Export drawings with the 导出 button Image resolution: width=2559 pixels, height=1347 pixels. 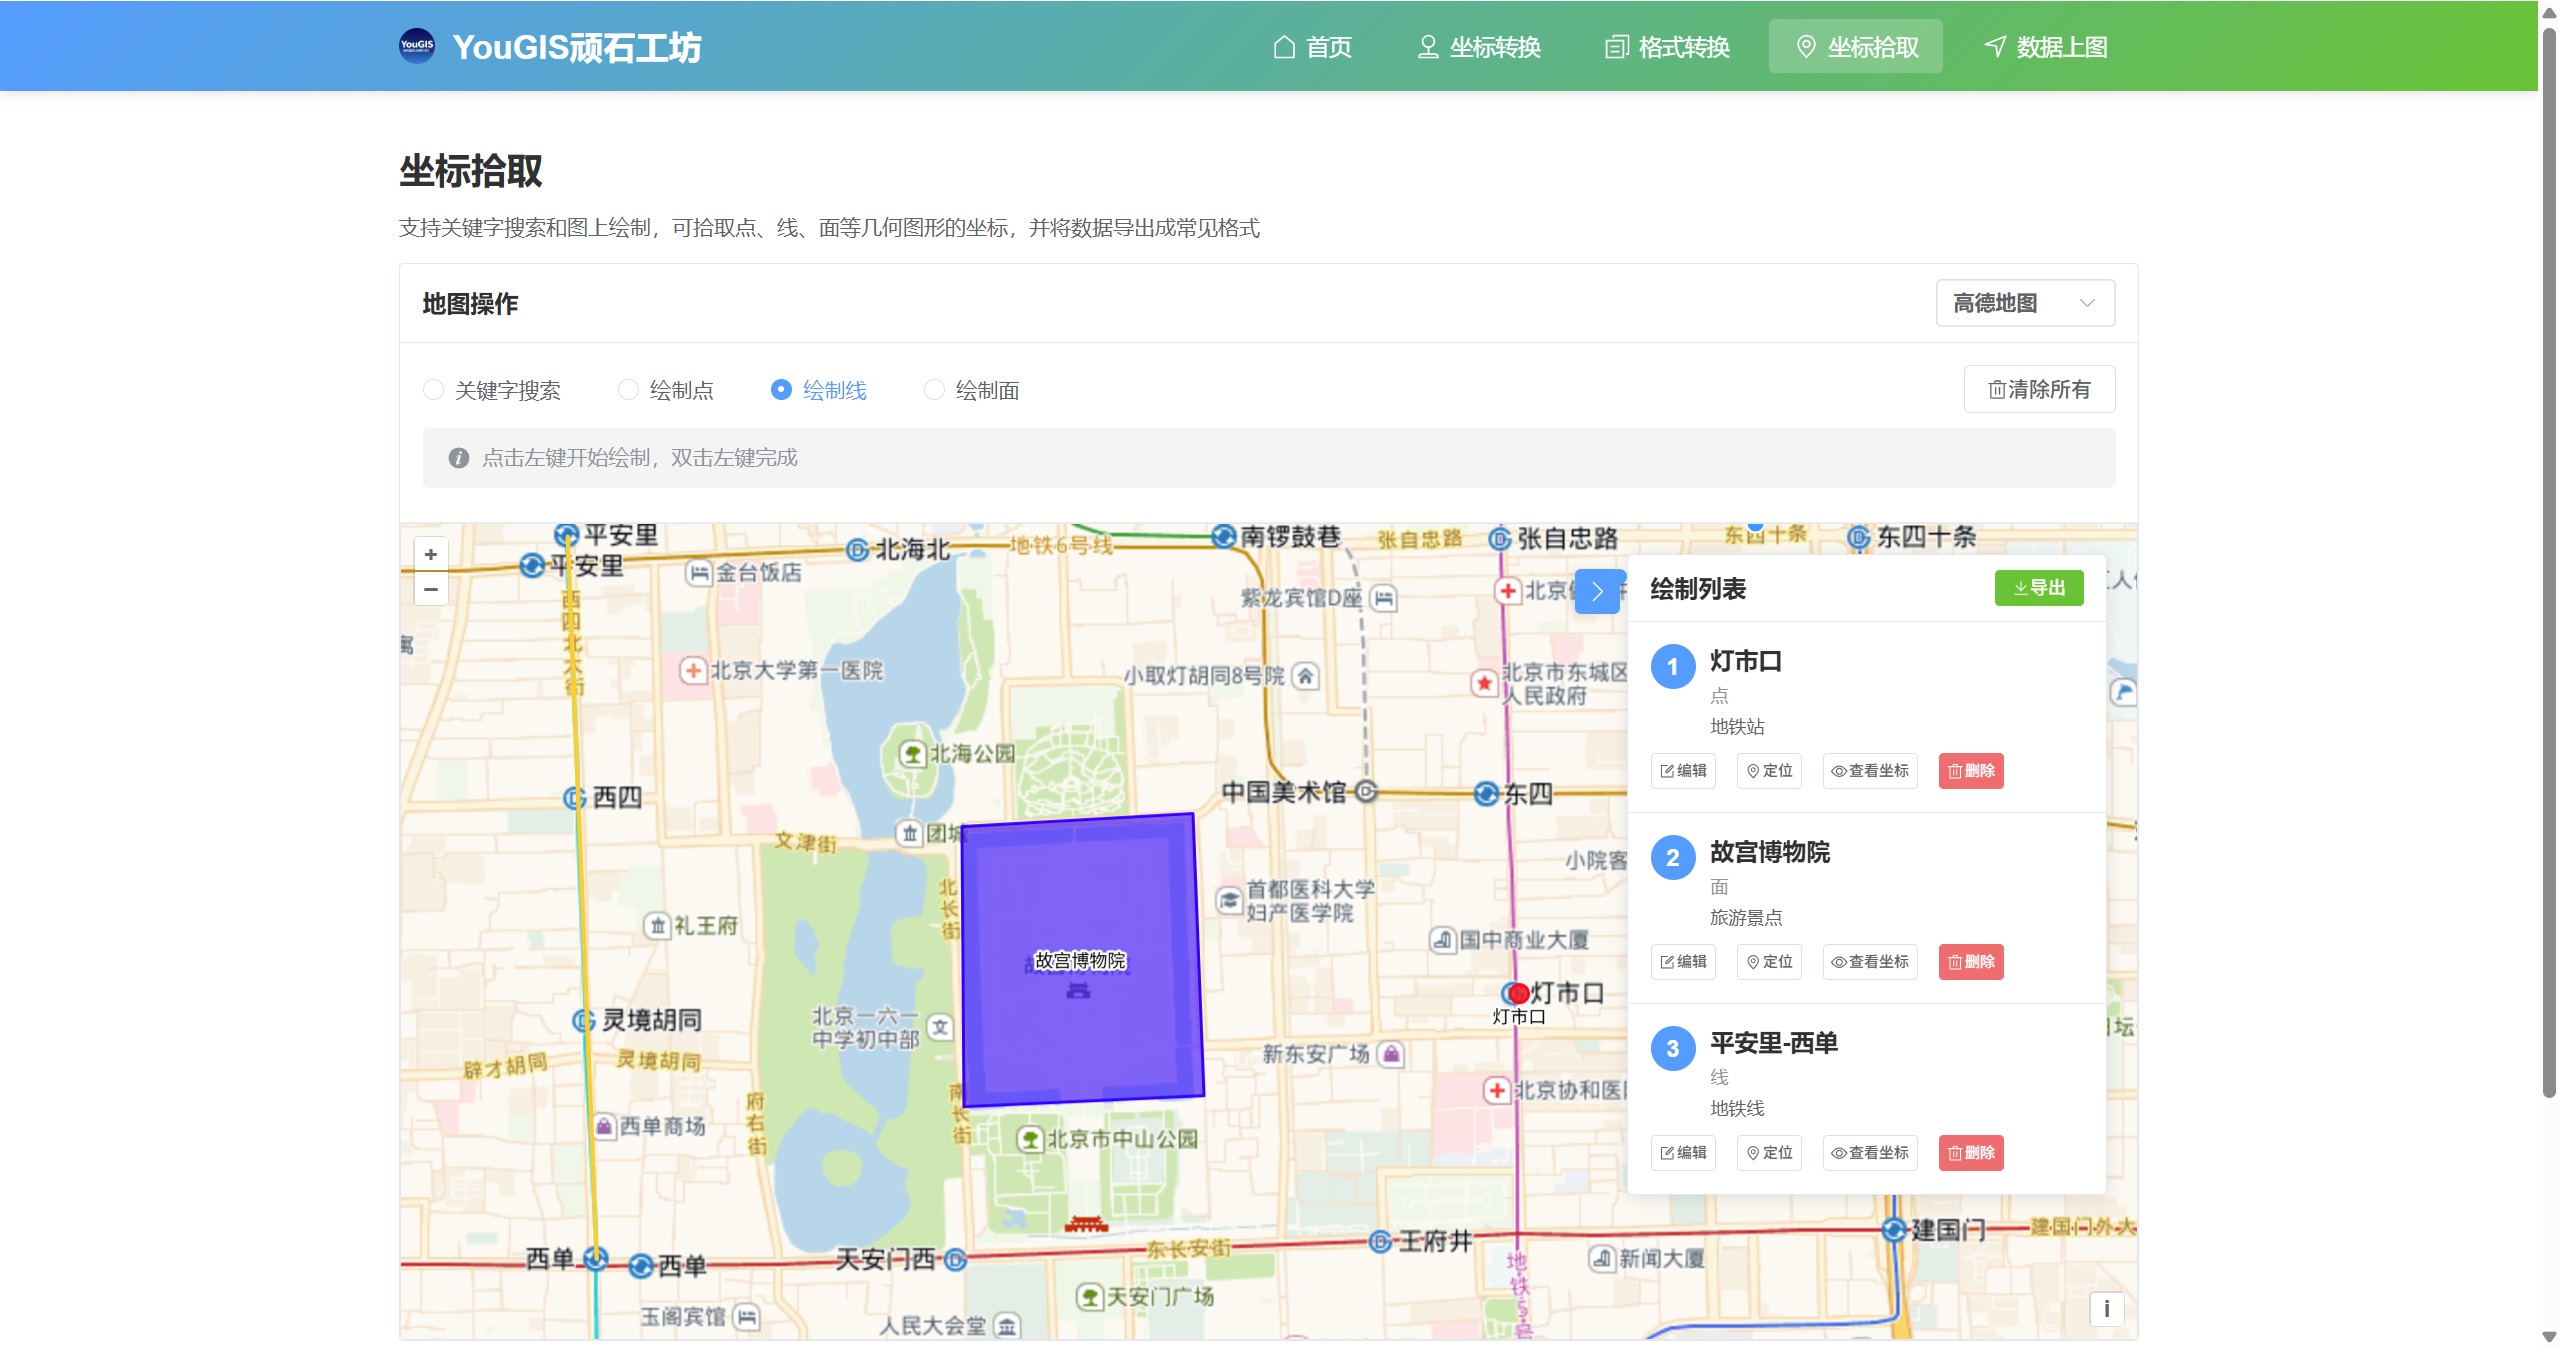(2039, 588)
